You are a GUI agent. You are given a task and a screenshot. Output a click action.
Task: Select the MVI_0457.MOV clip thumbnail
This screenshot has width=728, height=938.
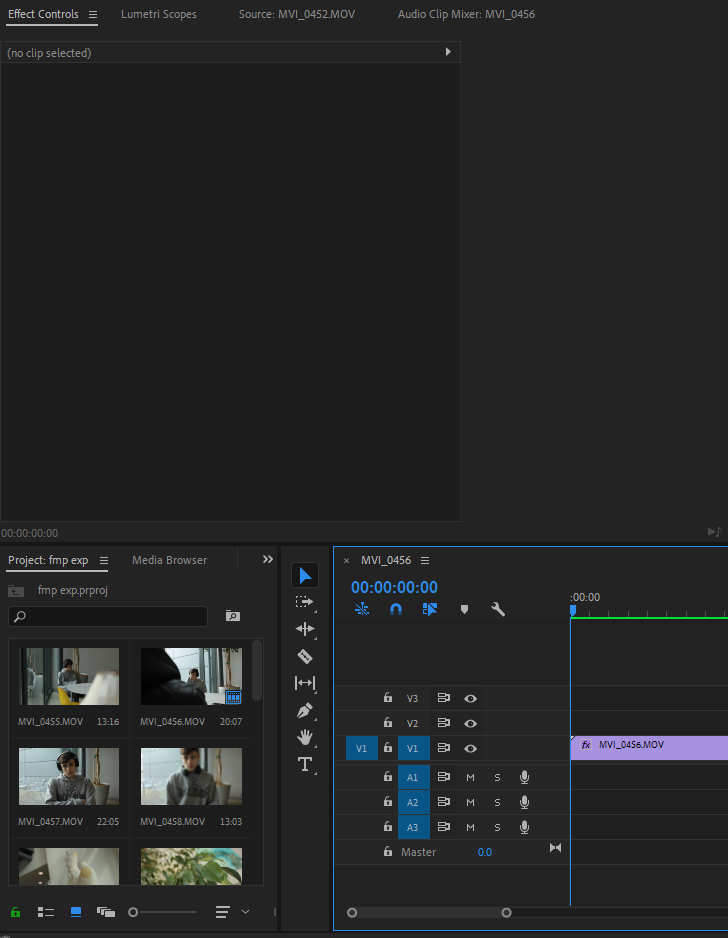coord(69,777)
